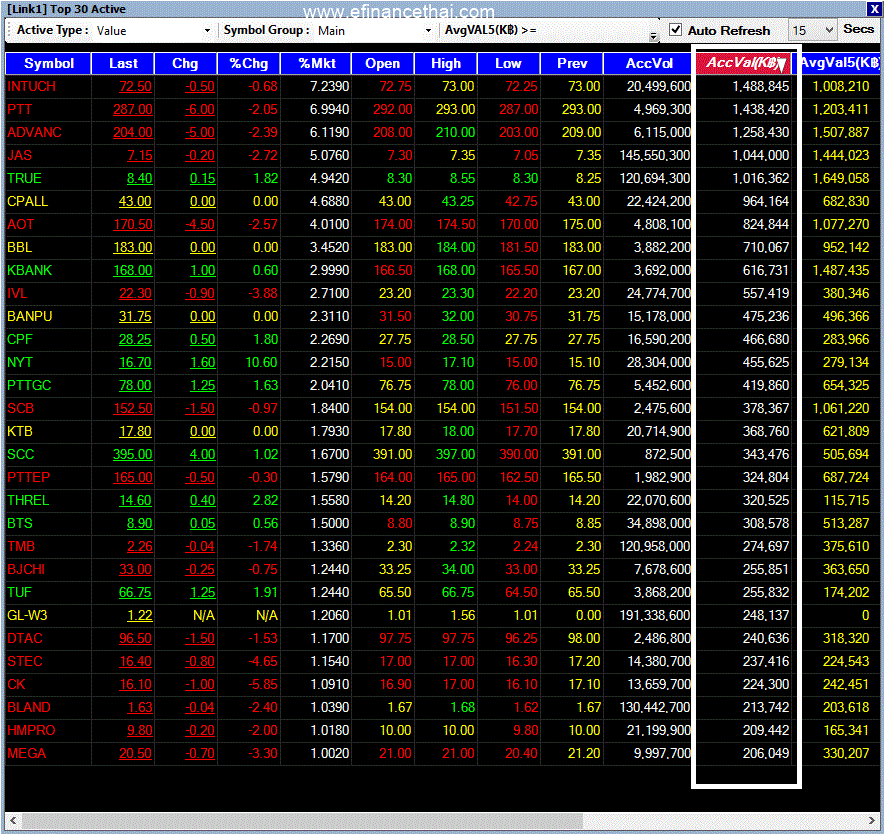Click NYT last price 16.70

coord(135,362)
